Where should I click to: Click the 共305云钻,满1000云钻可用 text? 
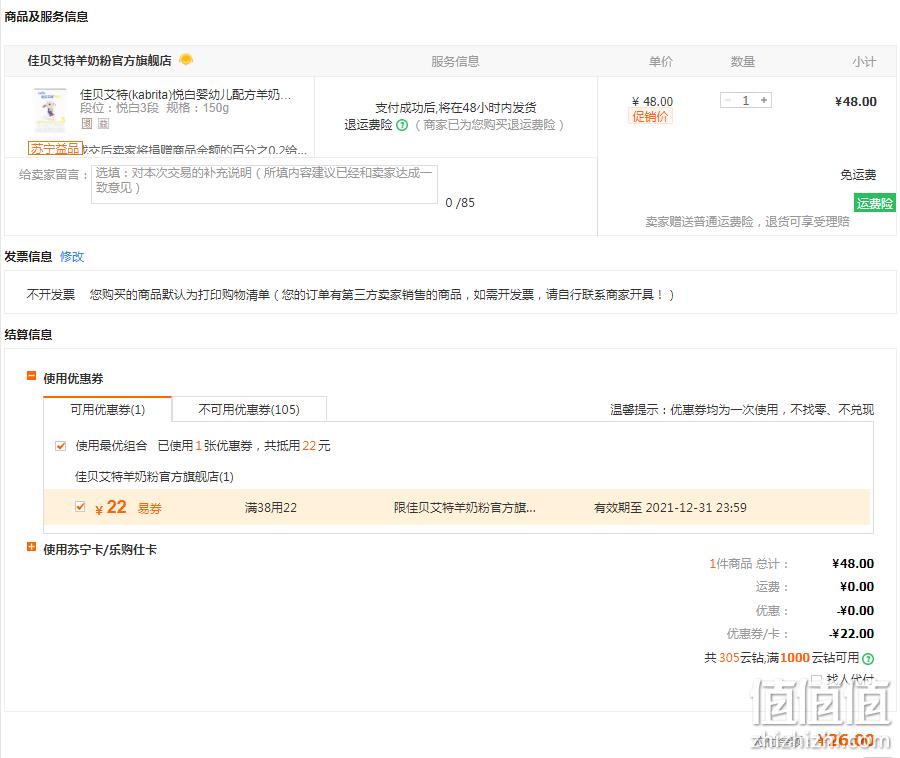coord(782,658)
